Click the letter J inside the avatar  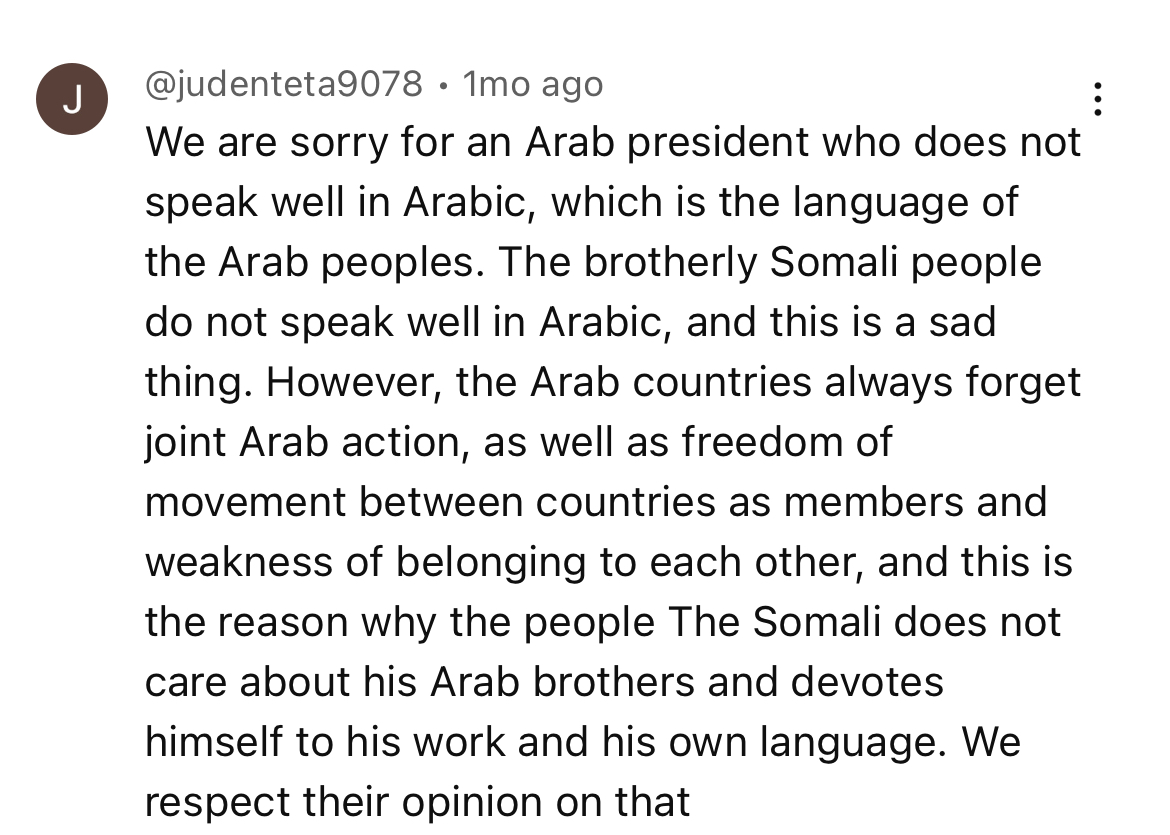point(72,99)
